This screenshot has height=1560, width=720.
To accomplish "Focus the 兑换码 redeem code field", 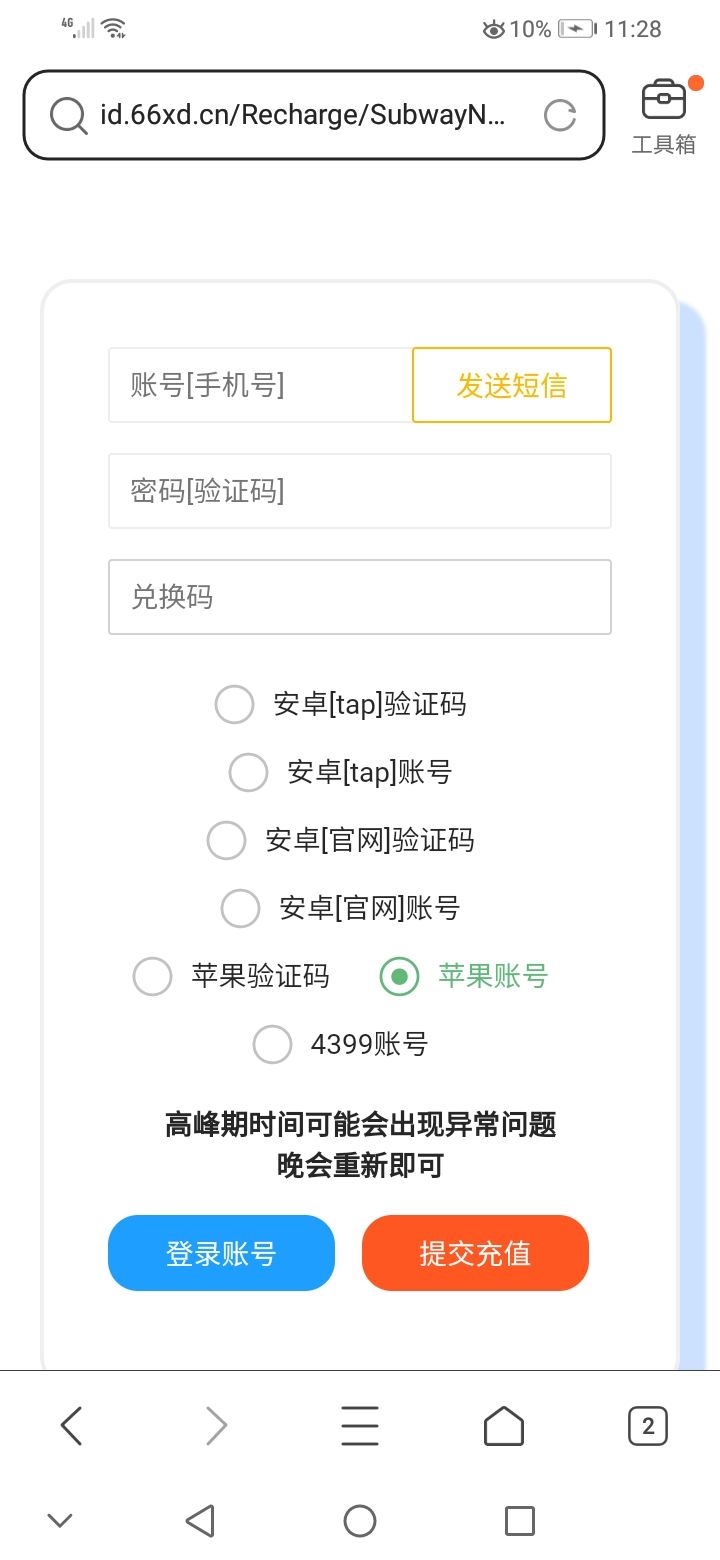I will pyautogui.click(x=360, y=597).
